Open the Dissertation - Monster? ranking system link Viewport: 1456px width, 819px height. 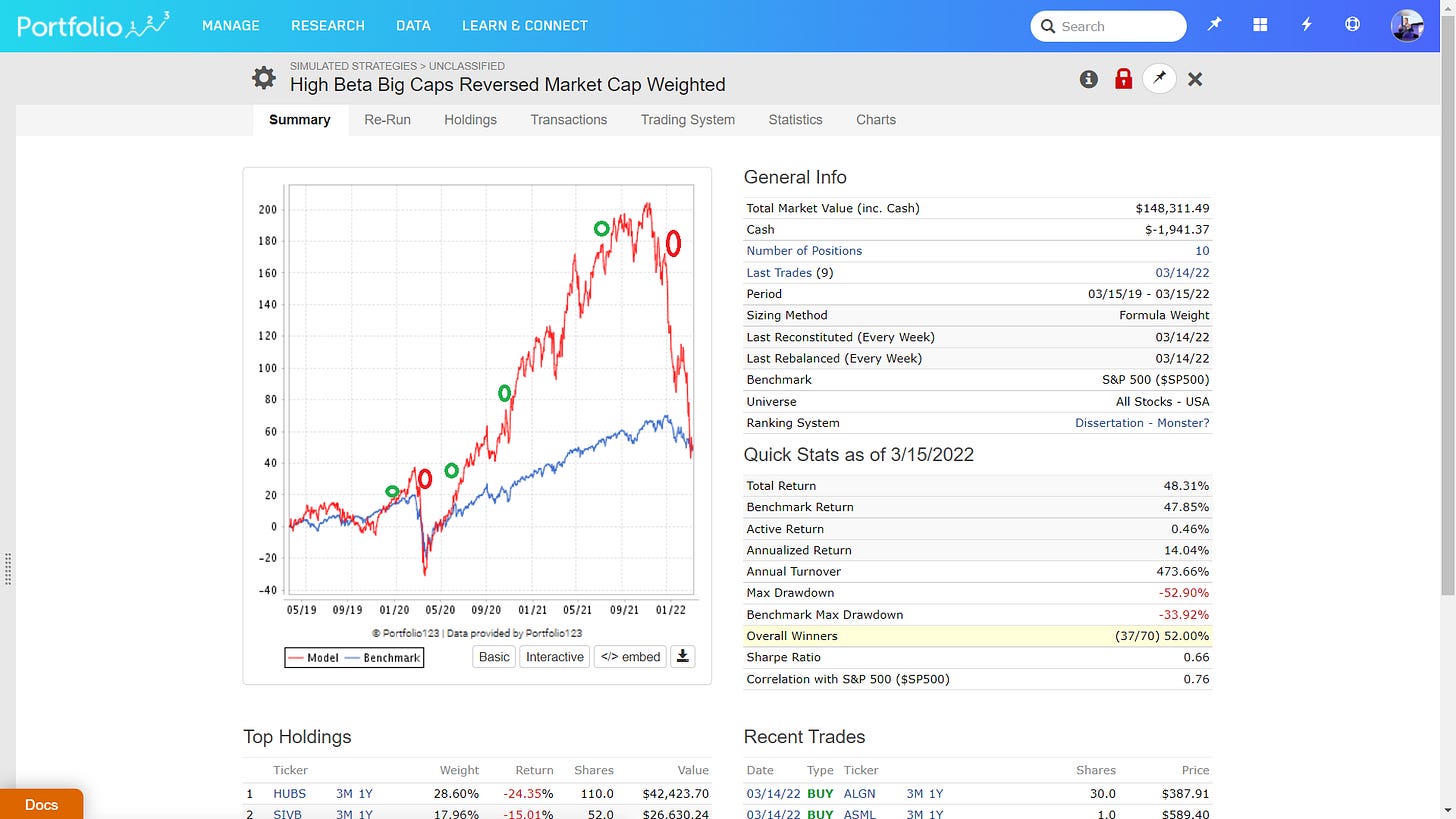coord(1142,423)
